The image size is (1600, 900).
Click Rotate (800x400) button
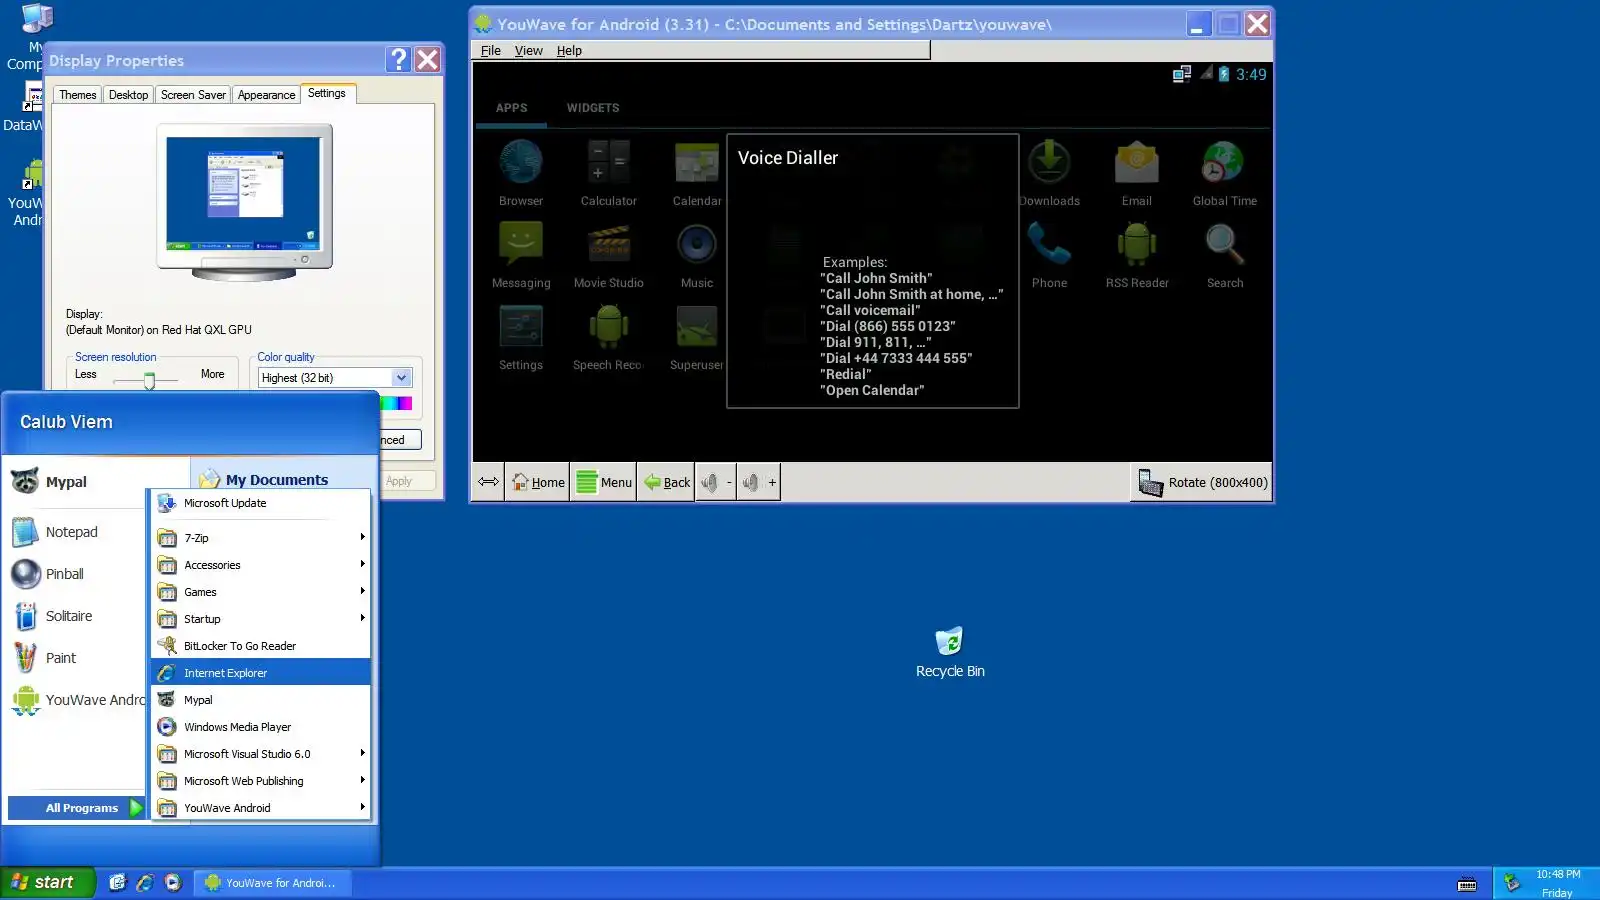(1203, 482)
